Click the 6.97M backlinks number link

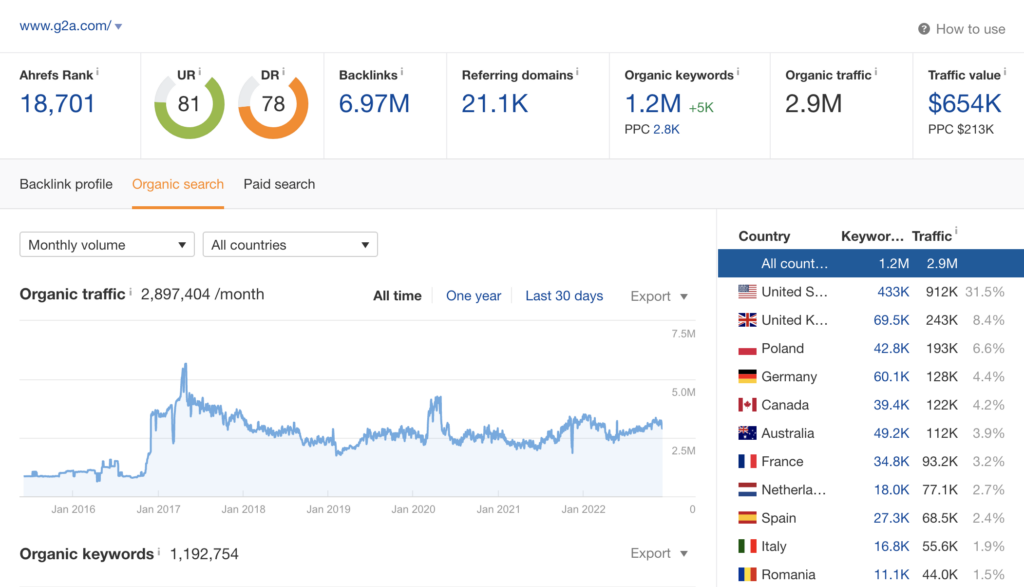click(374, 103)
